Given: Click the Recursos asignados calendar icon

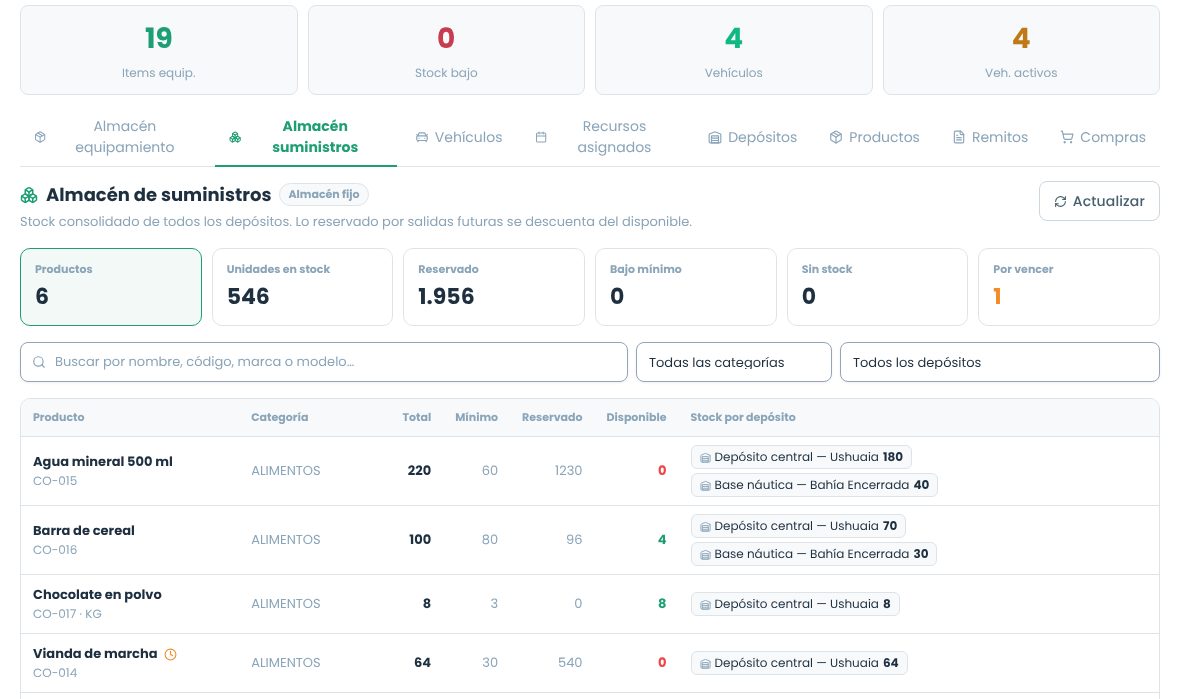Looking at the screenshot, I should pyautogui.click(x=541, y=137).
